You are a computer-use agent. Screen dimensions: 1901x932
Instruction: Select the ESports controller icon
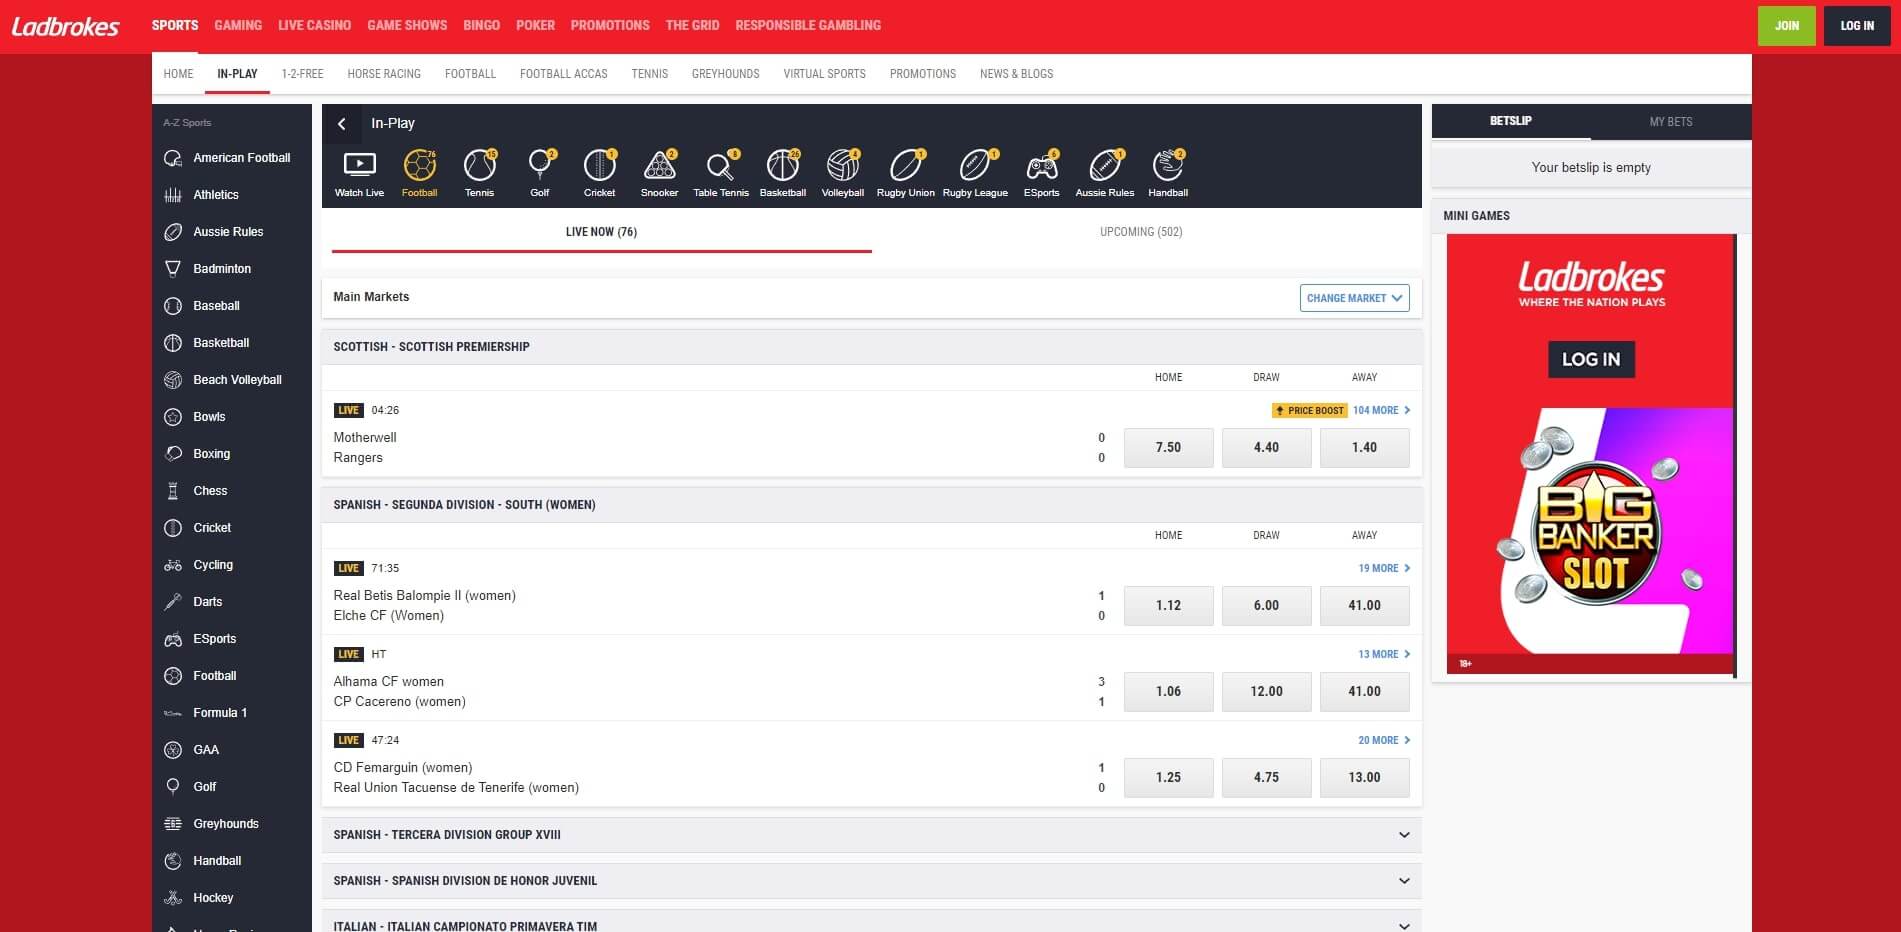pyautogui.click(x=1041, y=168)
